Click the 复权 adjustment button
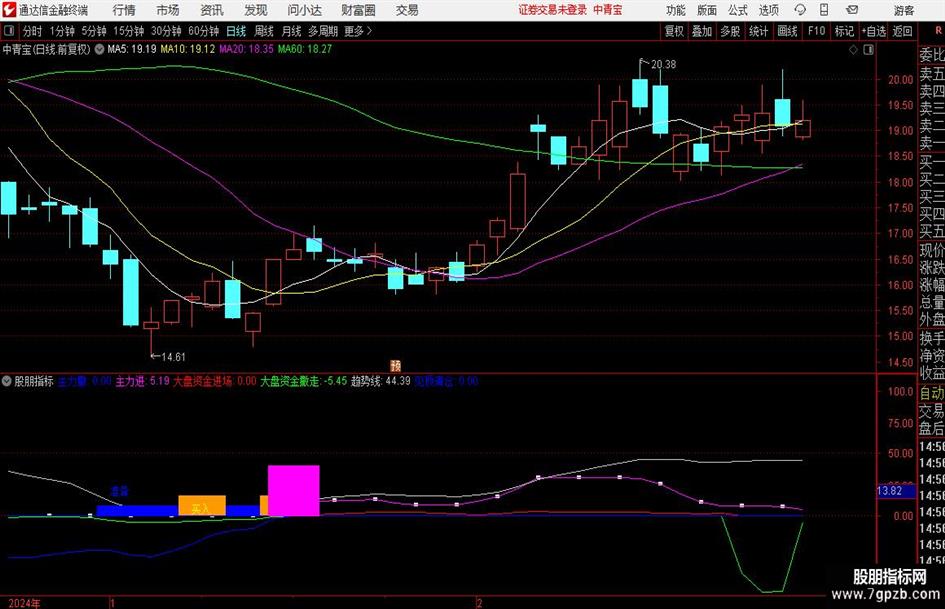 point(674,31)
